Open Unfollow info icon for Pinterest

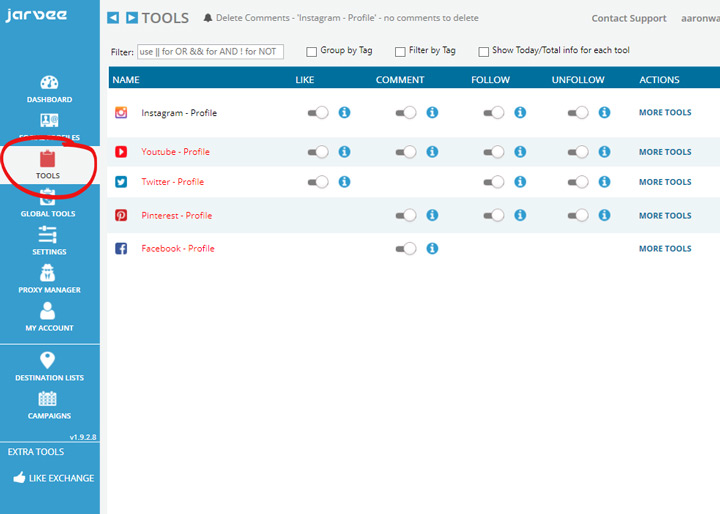[604, 215]
